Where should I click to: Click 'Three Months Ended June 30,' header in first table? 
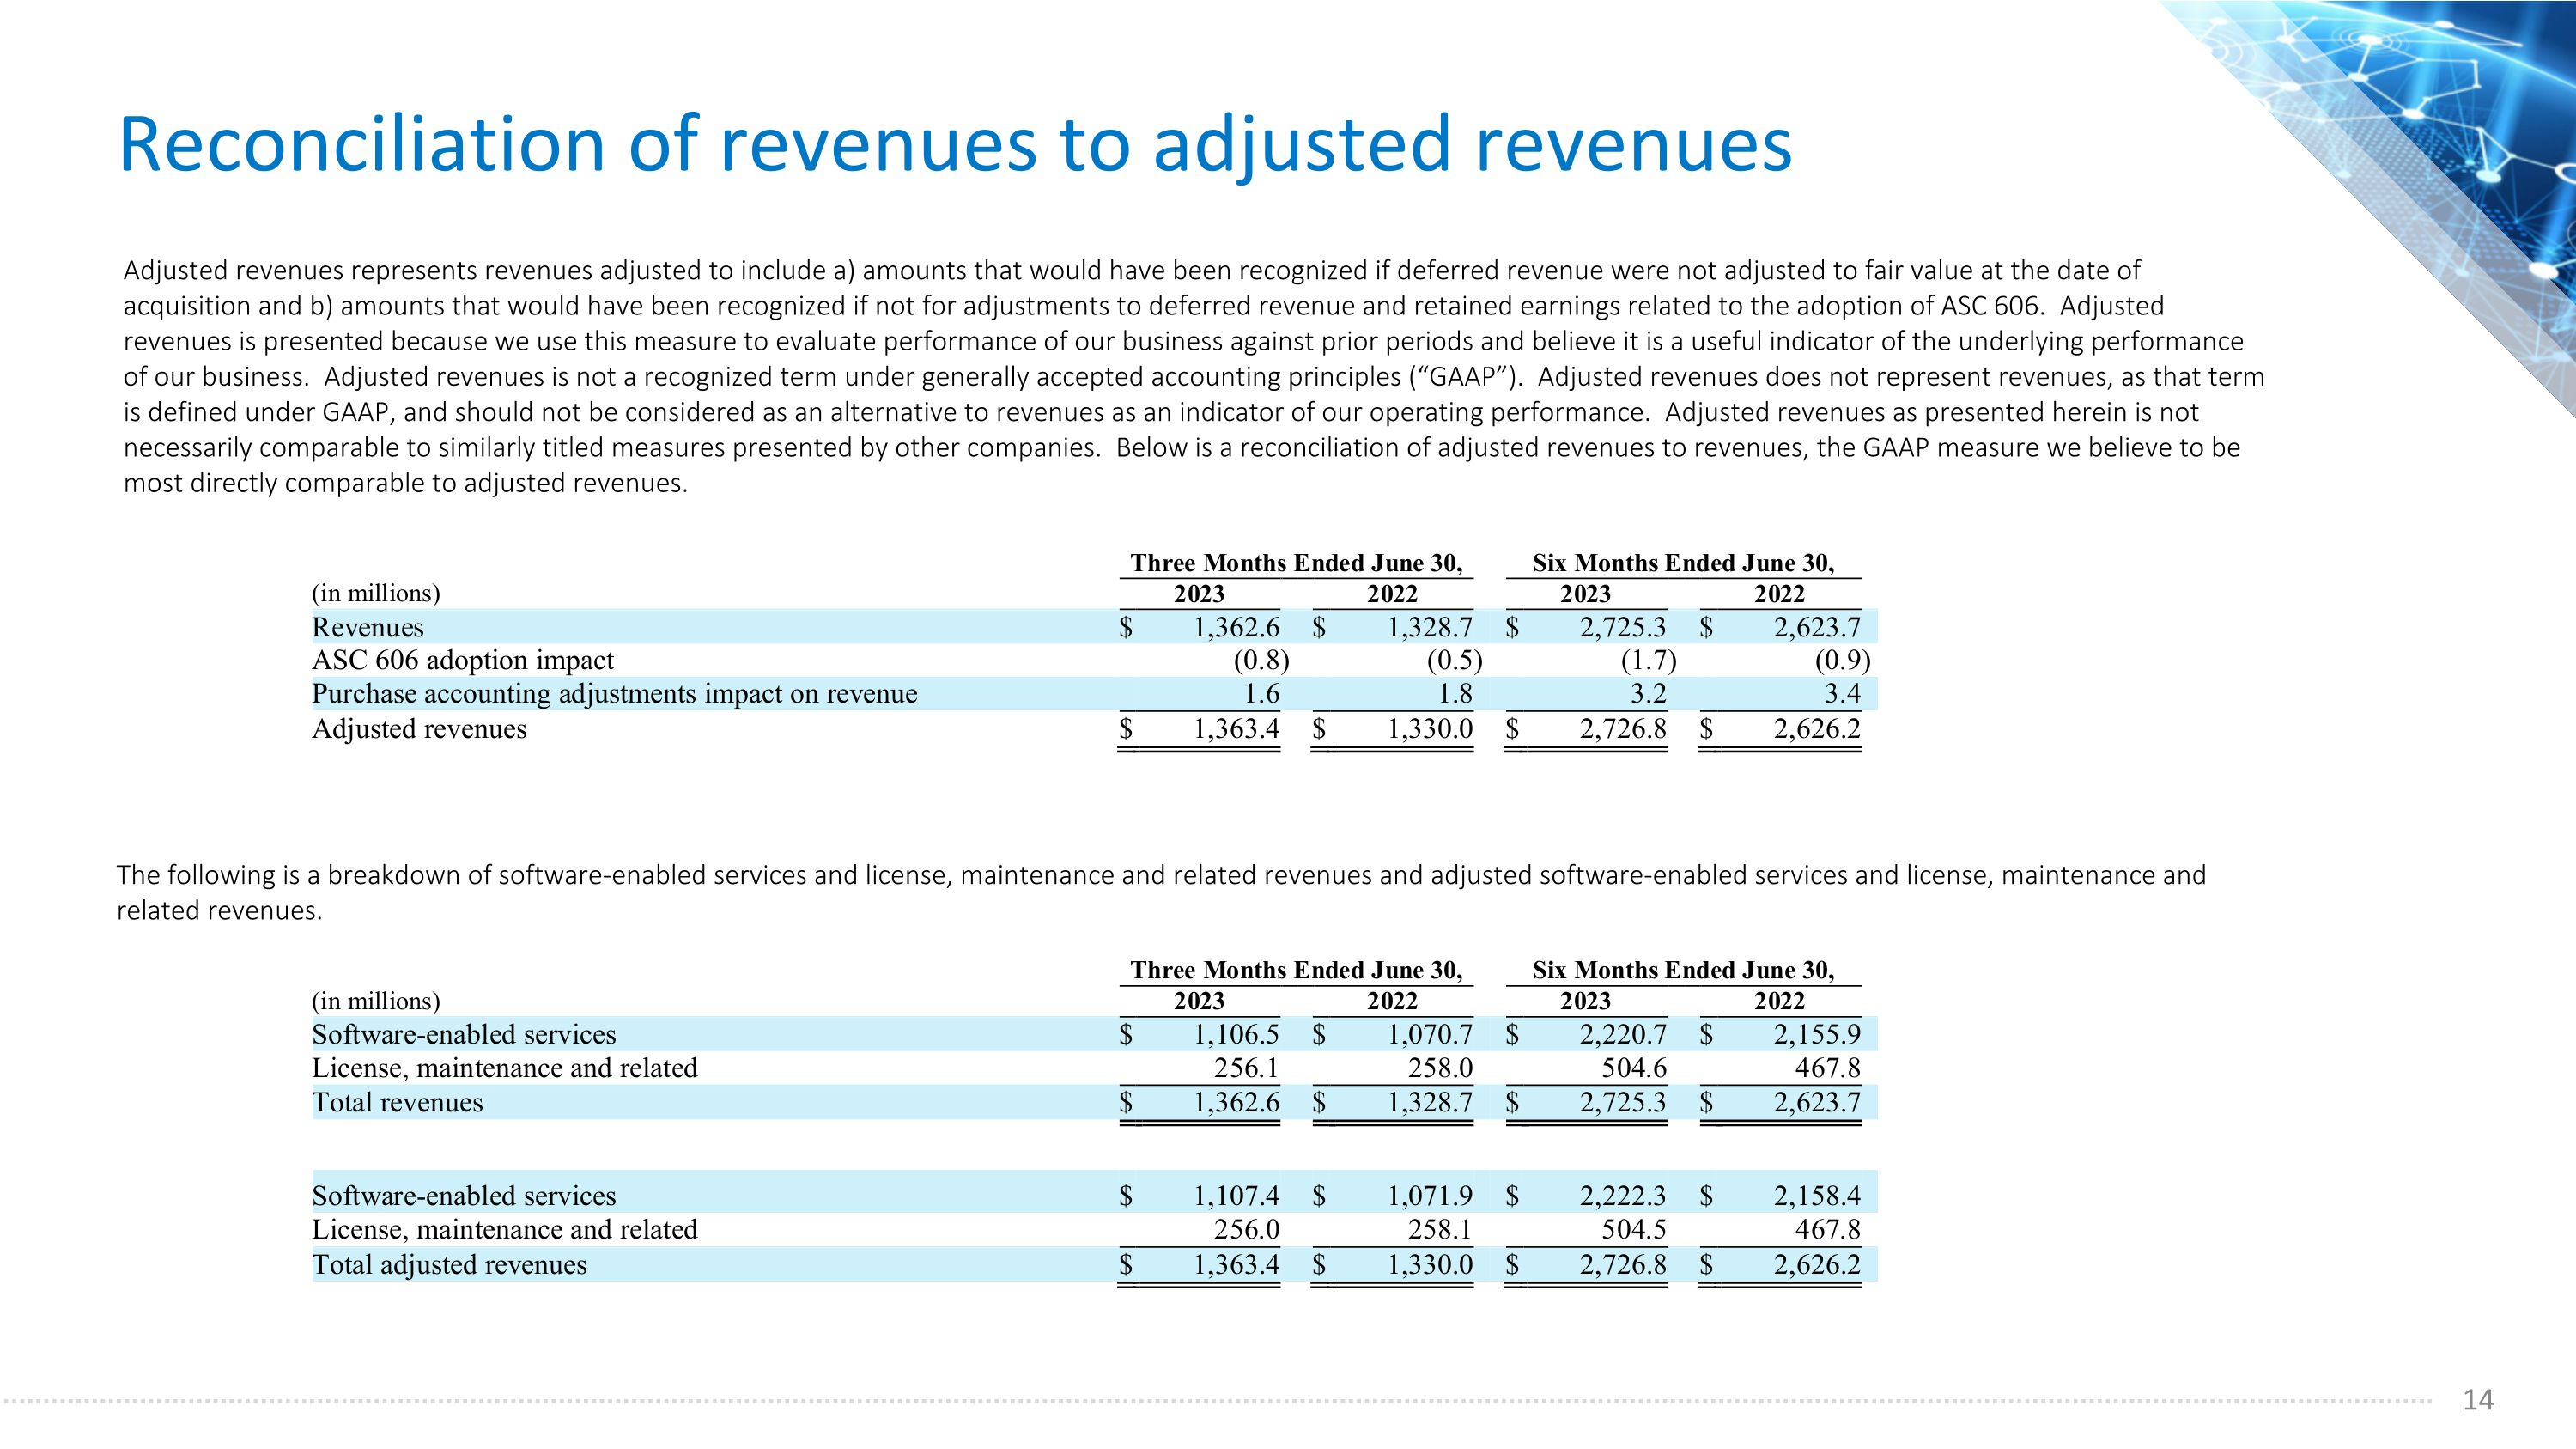[x=1296, y=563]
